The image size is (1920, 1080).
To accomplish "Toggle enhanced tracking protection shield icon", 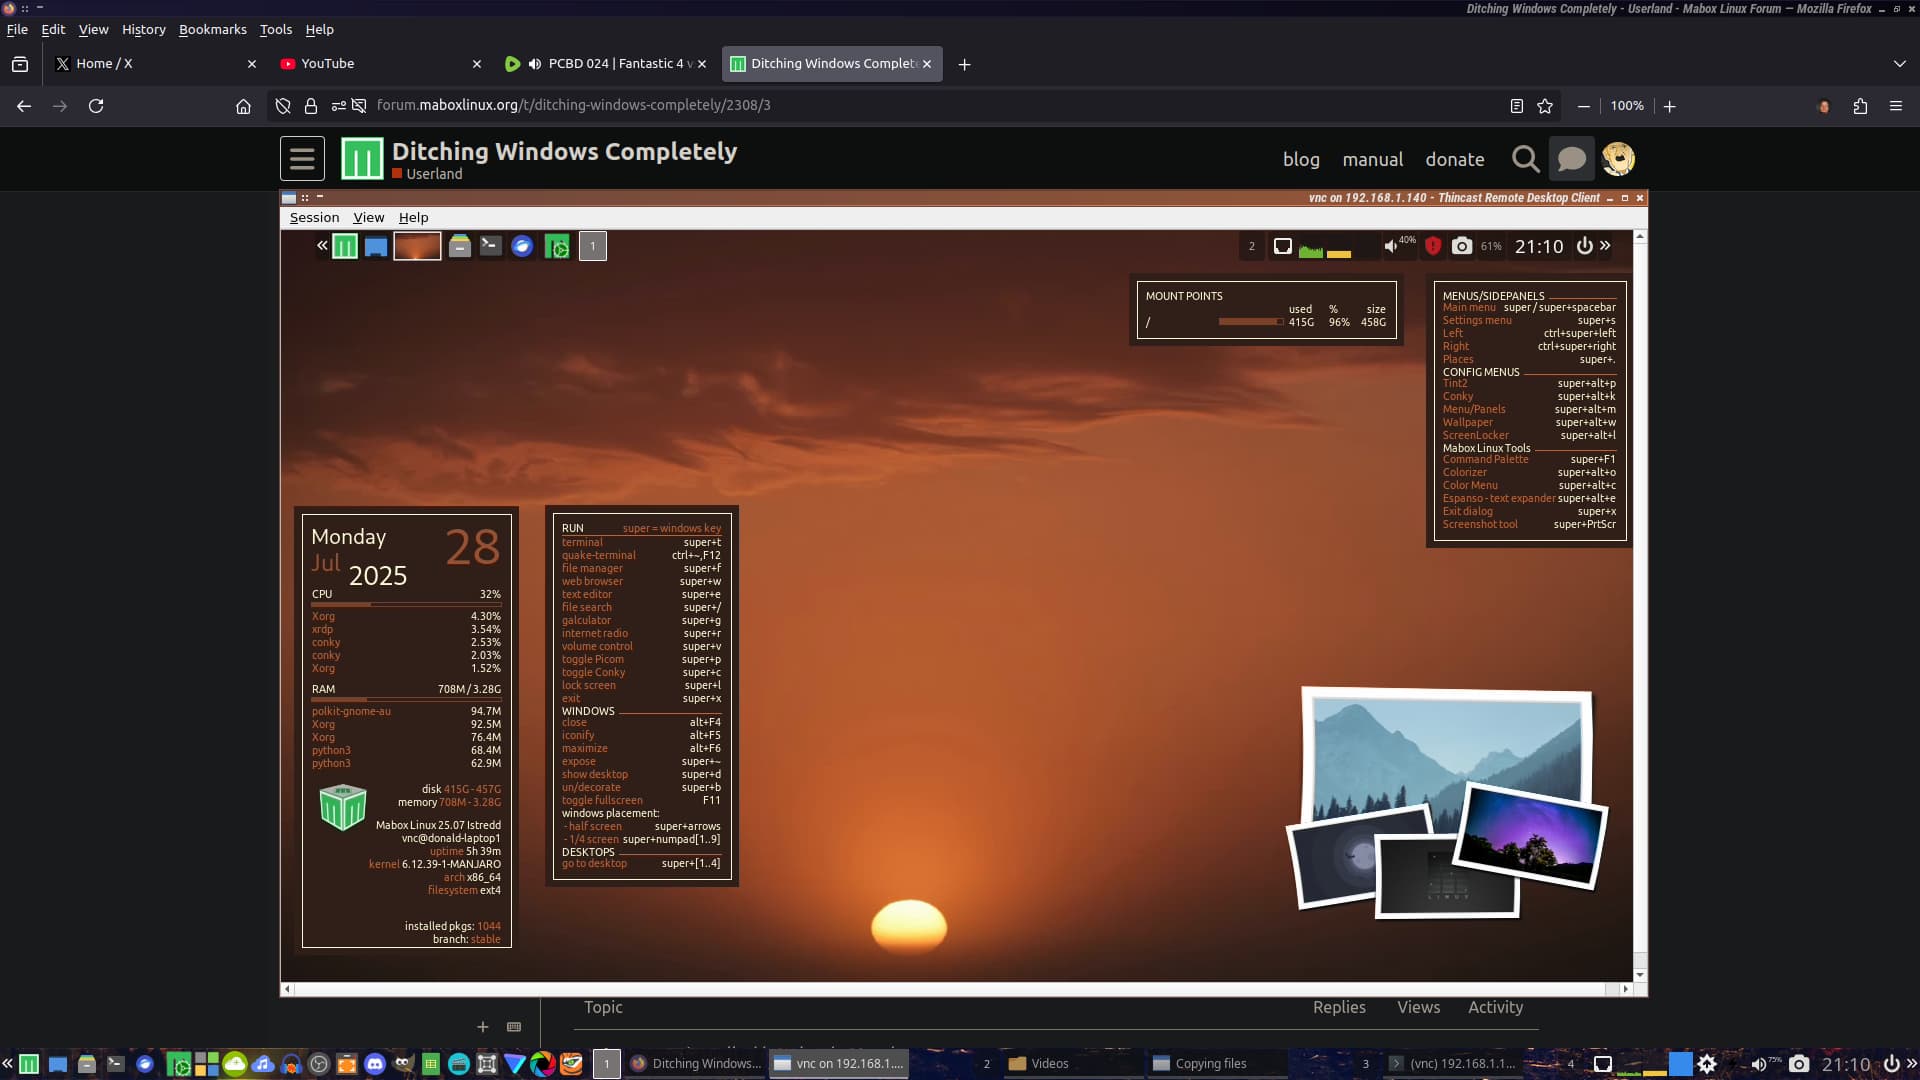I will [x=283, y=106].
